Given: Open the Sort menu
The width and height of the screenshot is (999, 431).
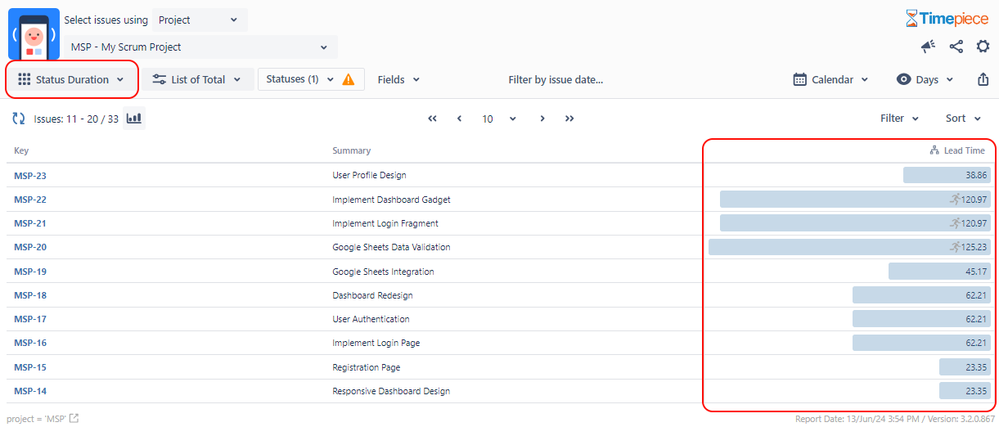Looking at the screenshot, I should 963,119.
